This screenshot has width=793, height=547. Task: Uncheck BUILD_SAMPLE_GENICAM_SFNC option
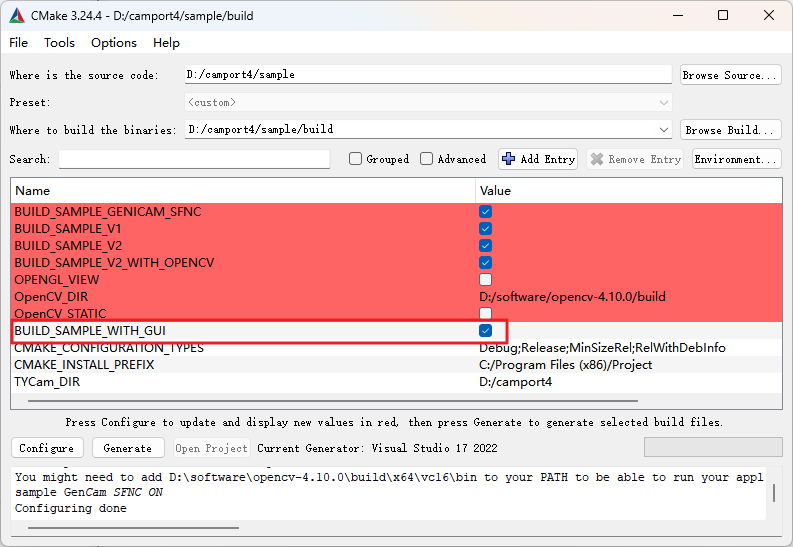[x=486, y=211]
